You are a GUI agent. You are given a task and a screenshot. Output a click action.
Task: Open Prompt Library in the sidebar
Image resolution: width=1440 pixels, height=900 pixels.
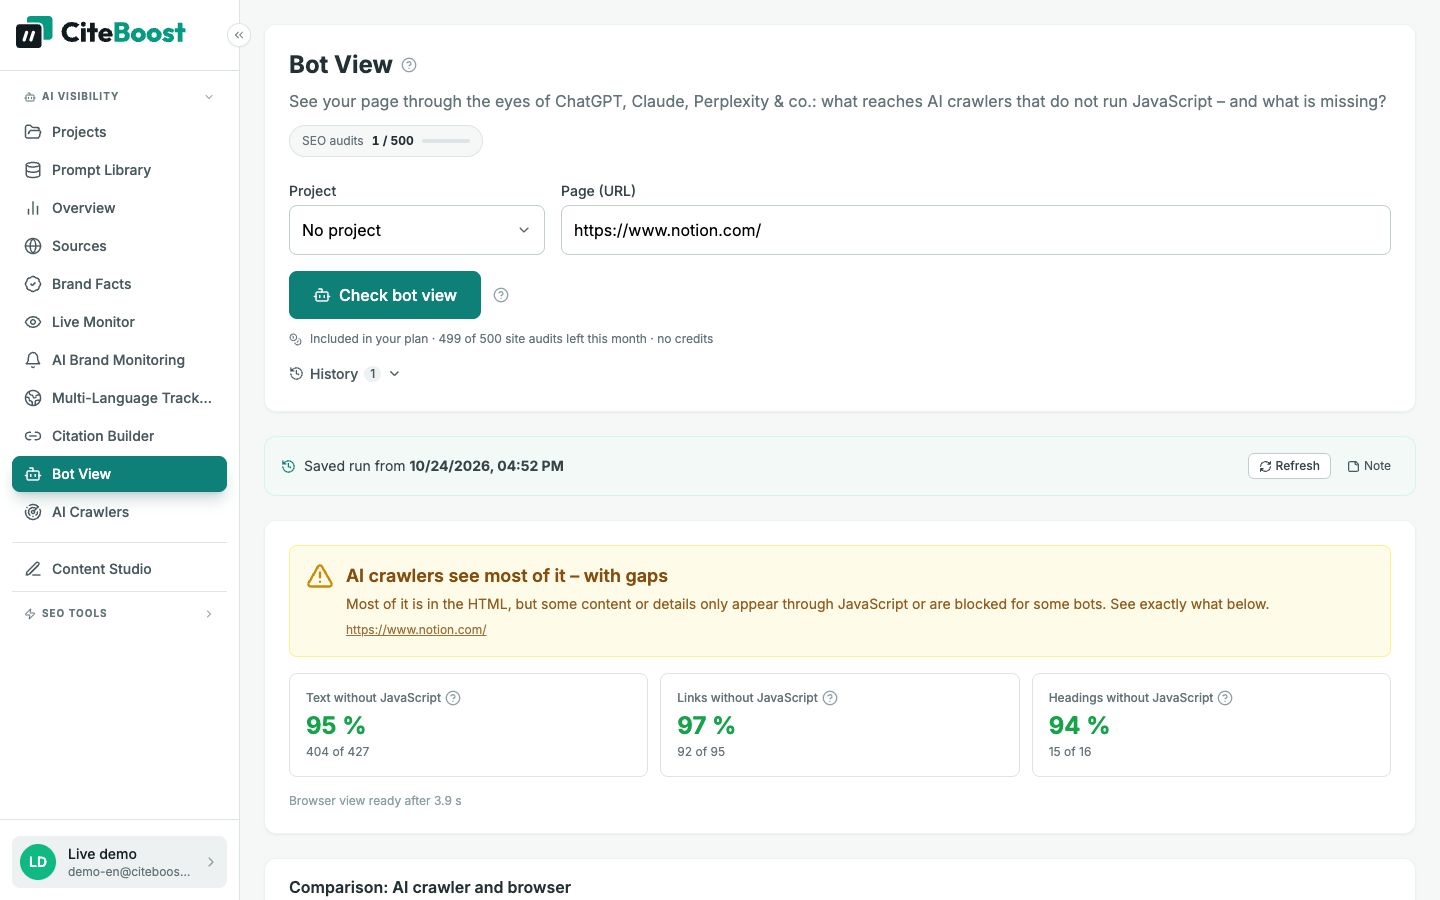point(119,170)
